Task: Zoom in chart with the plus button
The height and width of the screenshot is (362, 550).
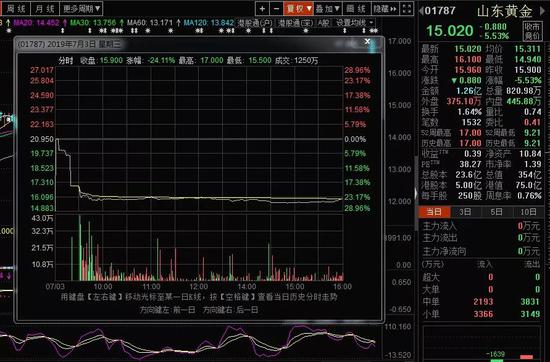Action: point(262,9)
